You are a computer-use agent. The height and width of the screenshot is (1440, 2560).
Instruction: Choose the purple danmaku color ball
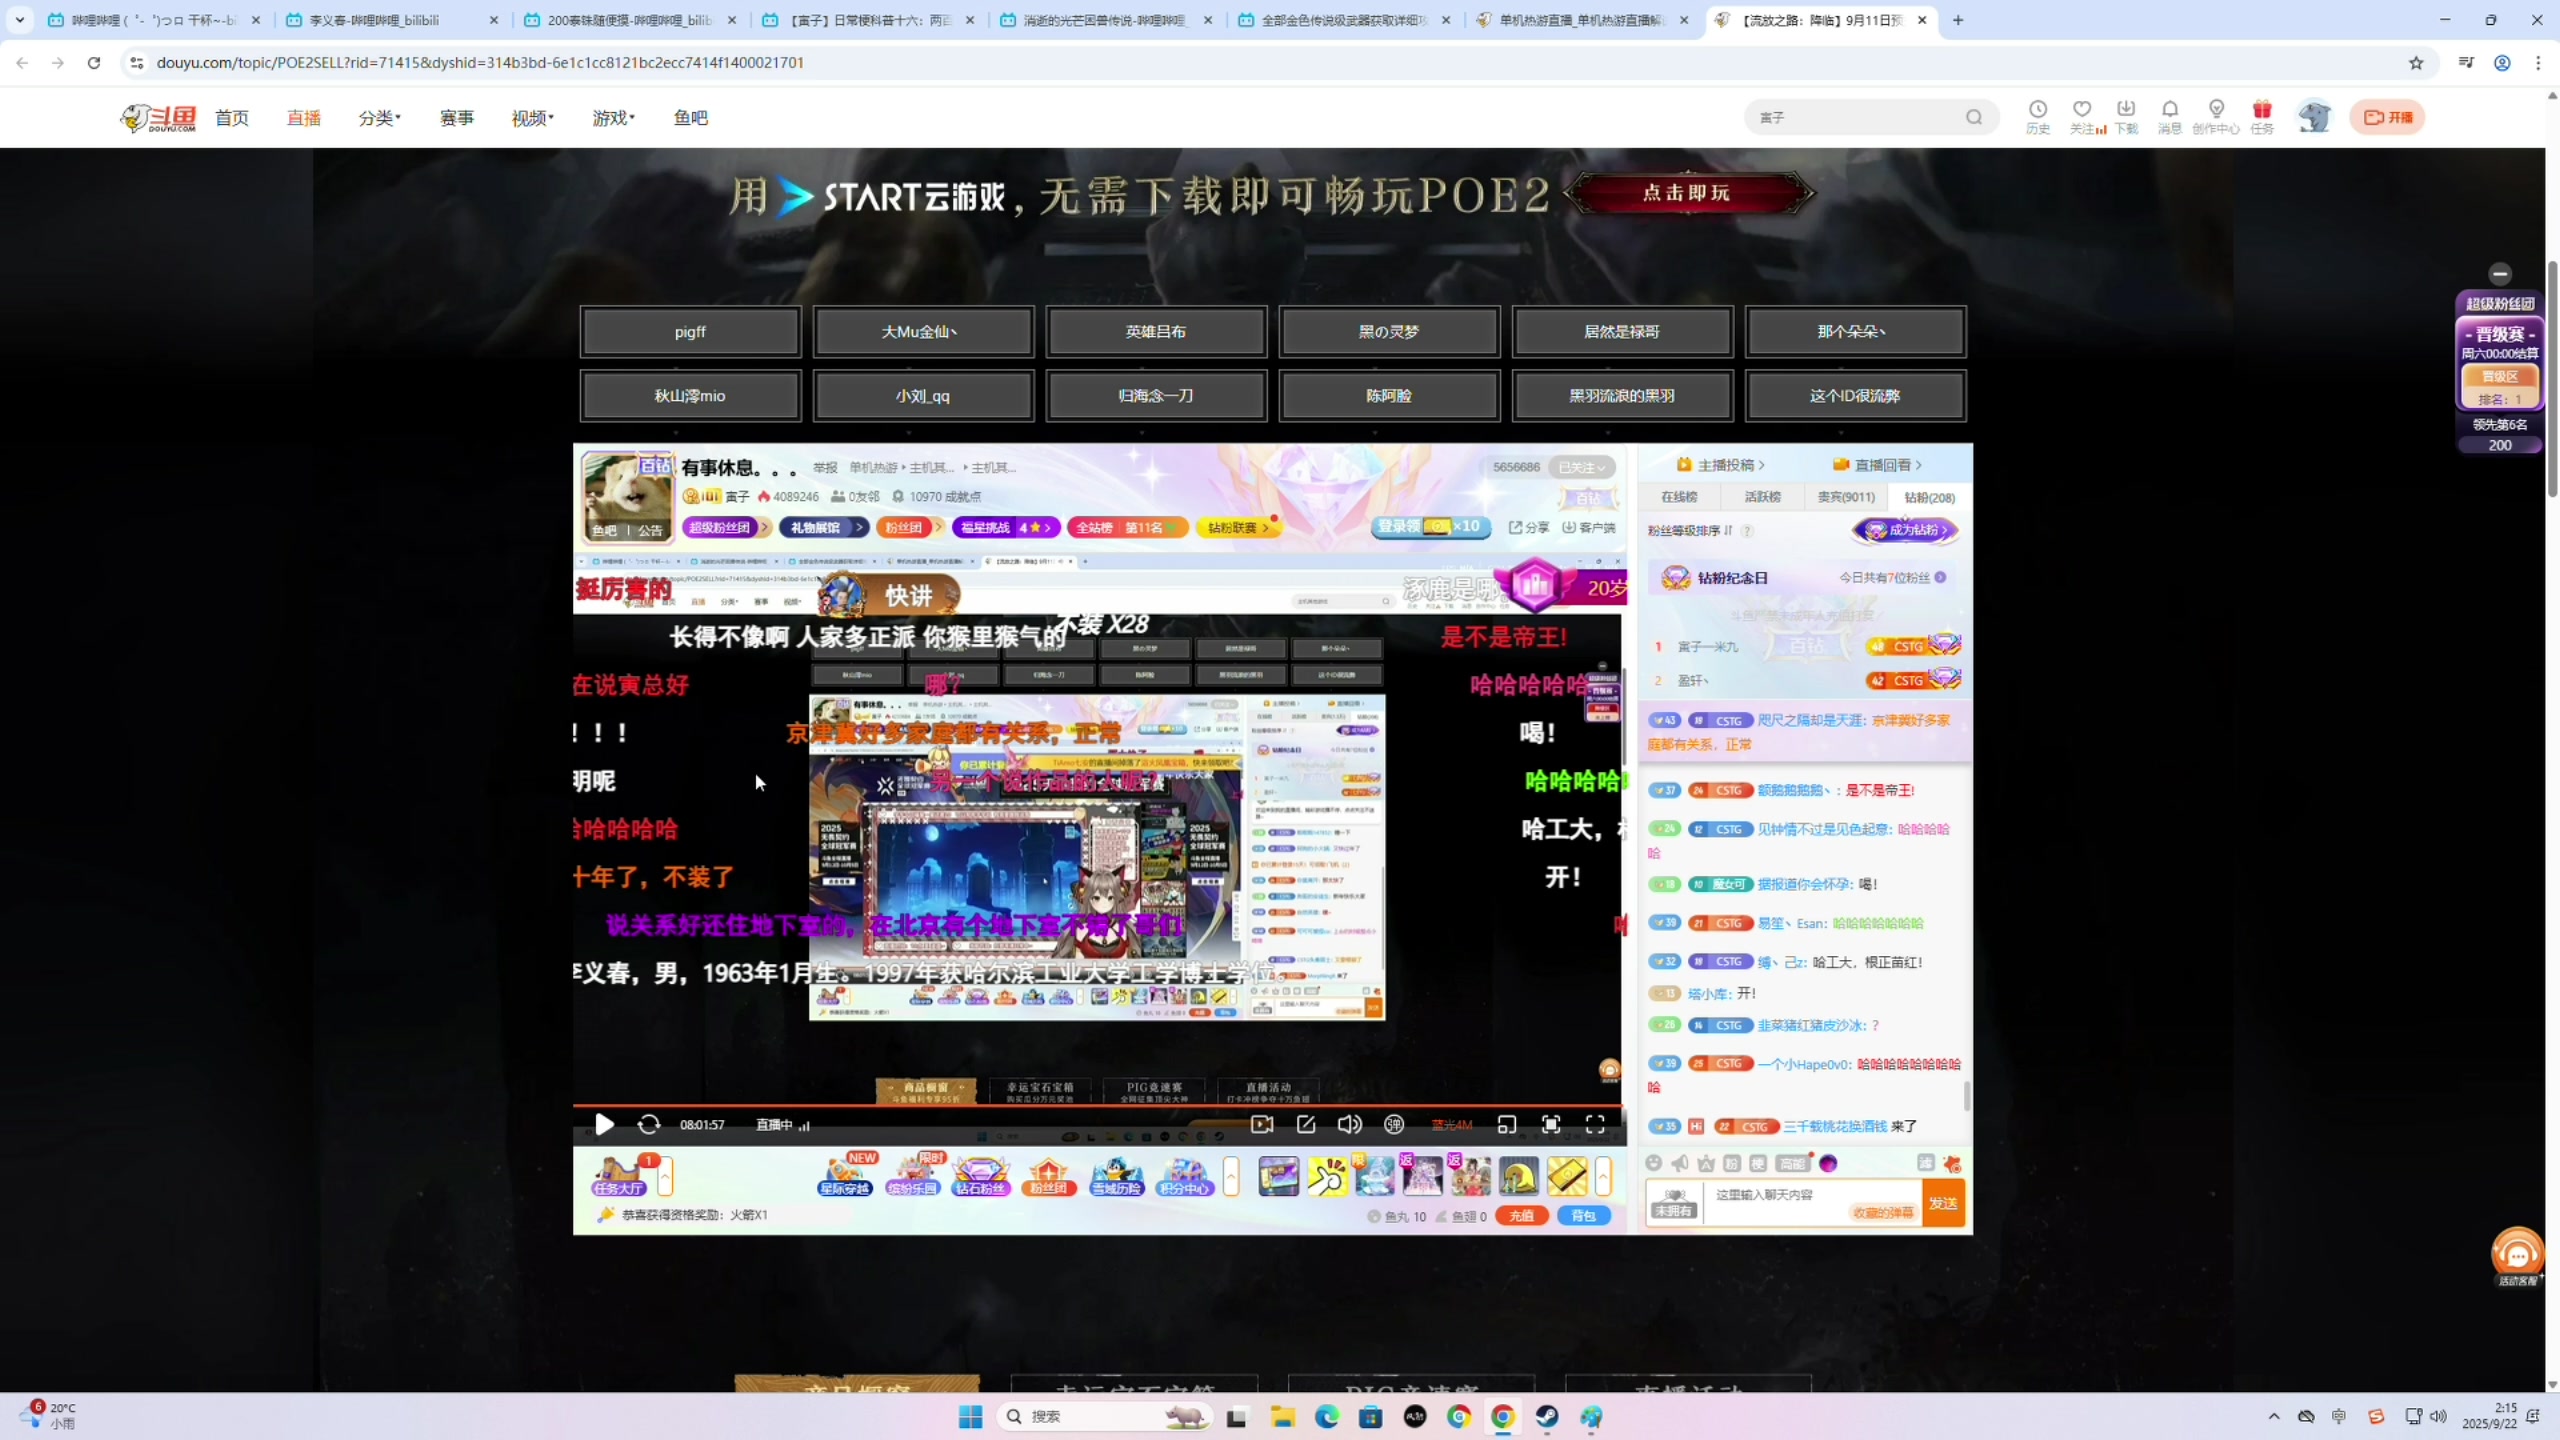pos(1828,1163)
